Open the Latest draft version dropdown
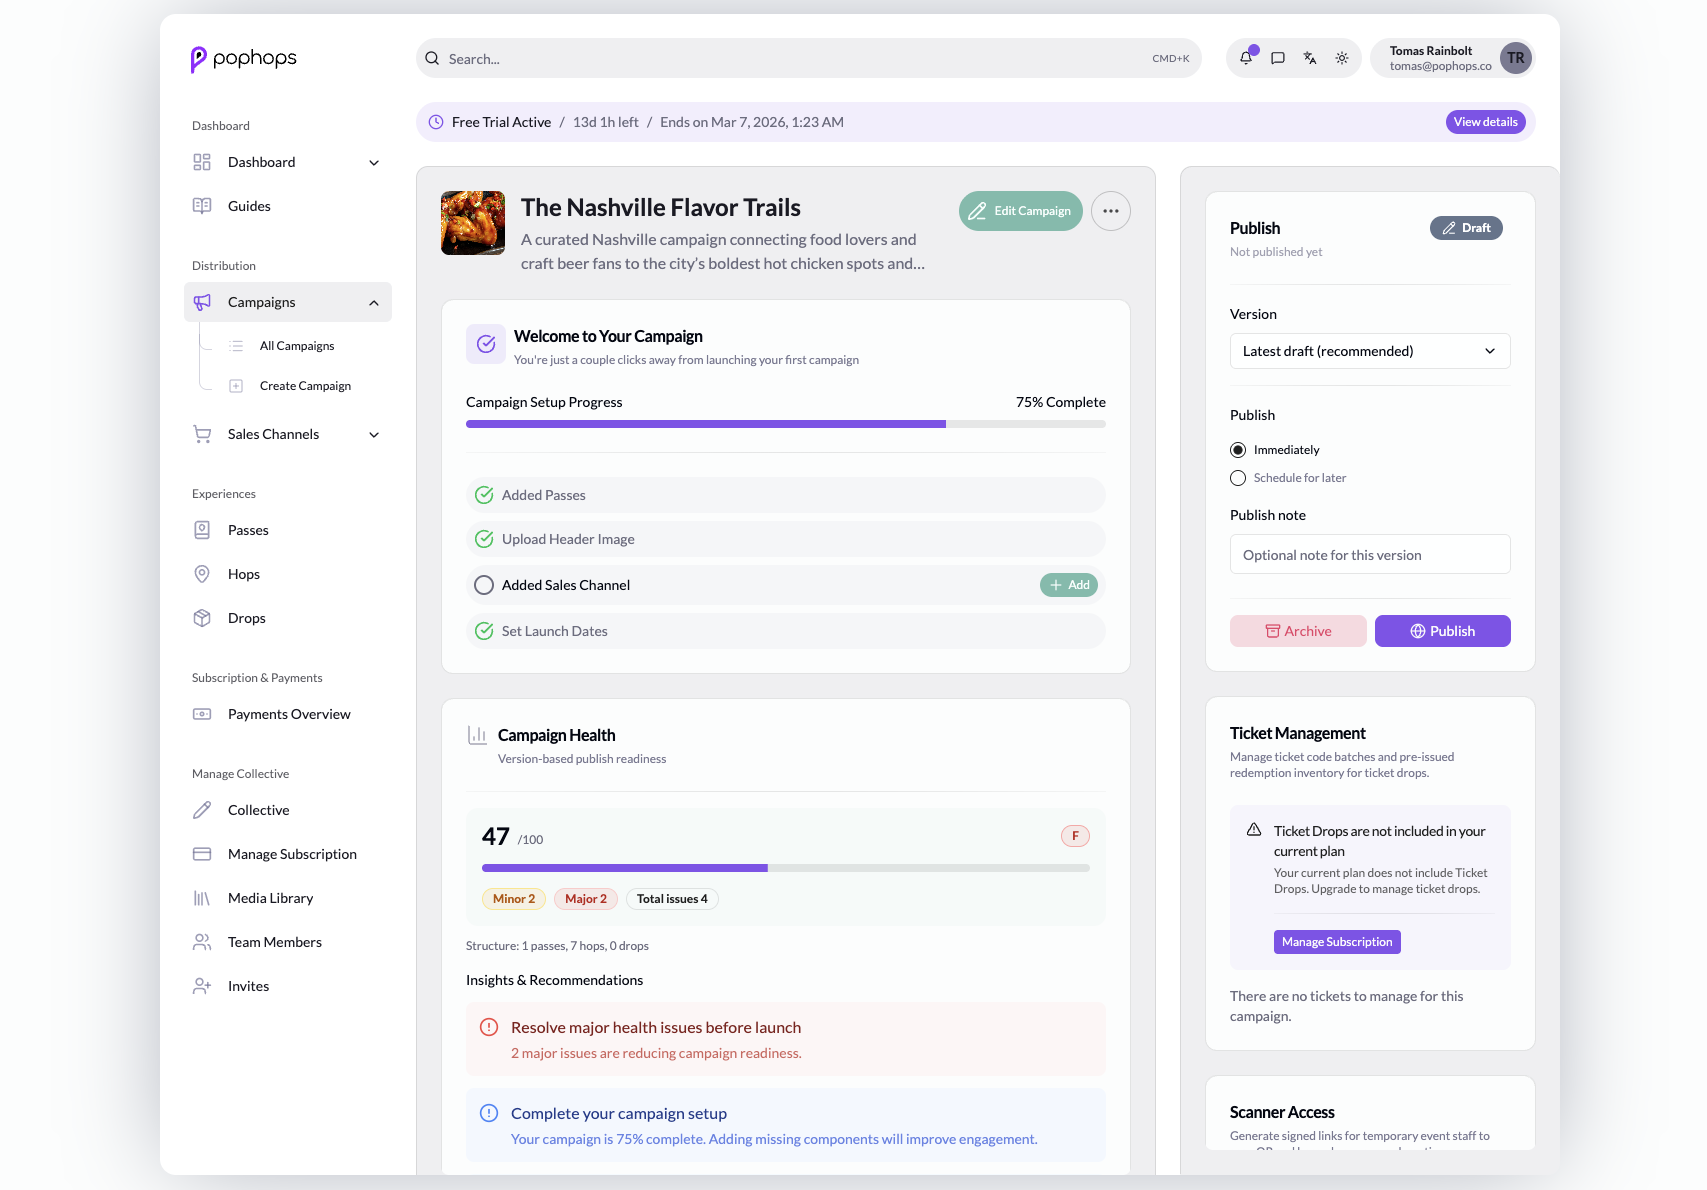 (x=1369, y=351)
